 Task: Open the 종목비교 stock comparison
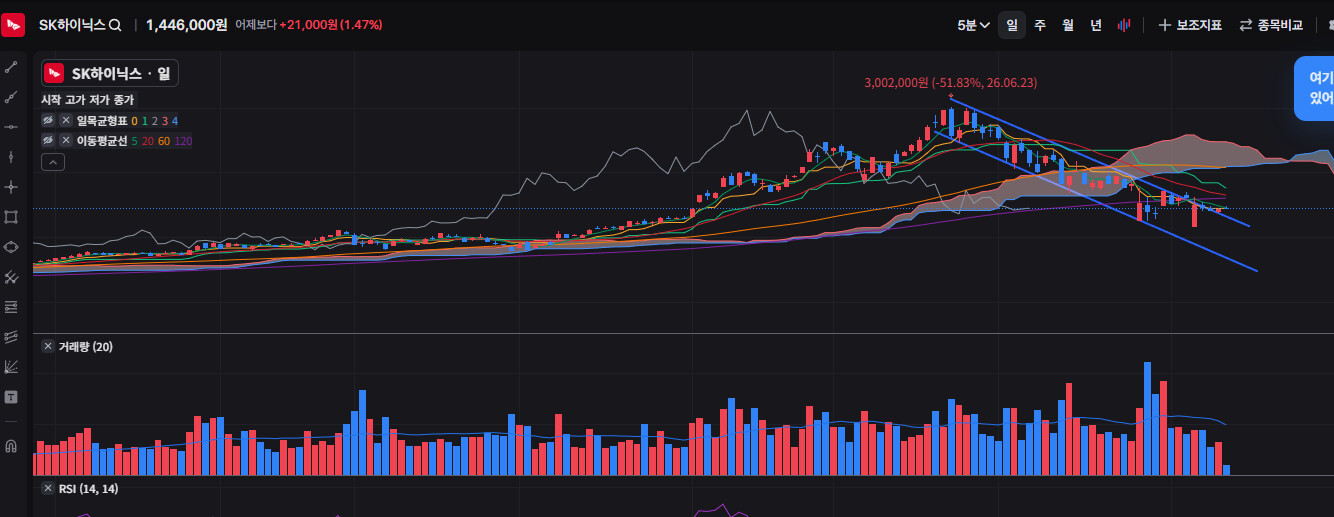coord(1271,25)
